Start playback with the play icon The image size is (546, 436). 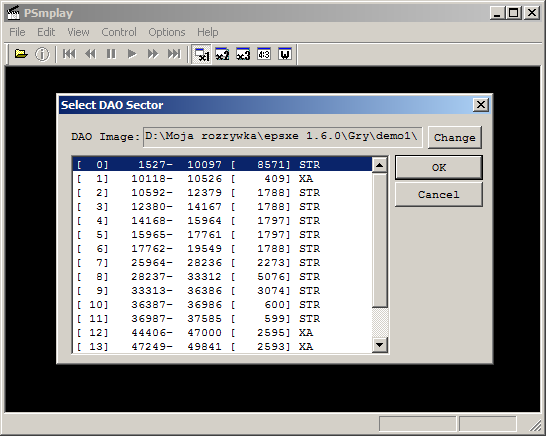132,54
